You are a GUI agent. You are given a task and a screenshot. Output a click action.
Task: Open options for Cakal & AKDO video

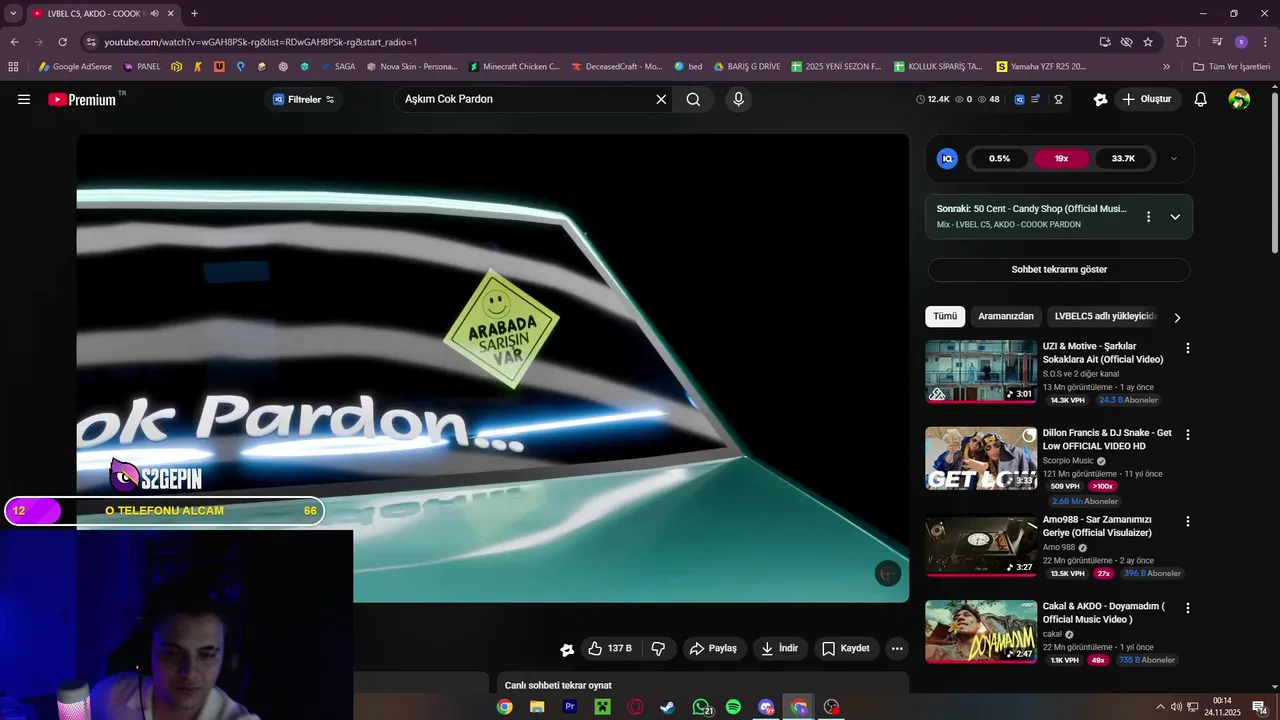(x=1188, y=608)
